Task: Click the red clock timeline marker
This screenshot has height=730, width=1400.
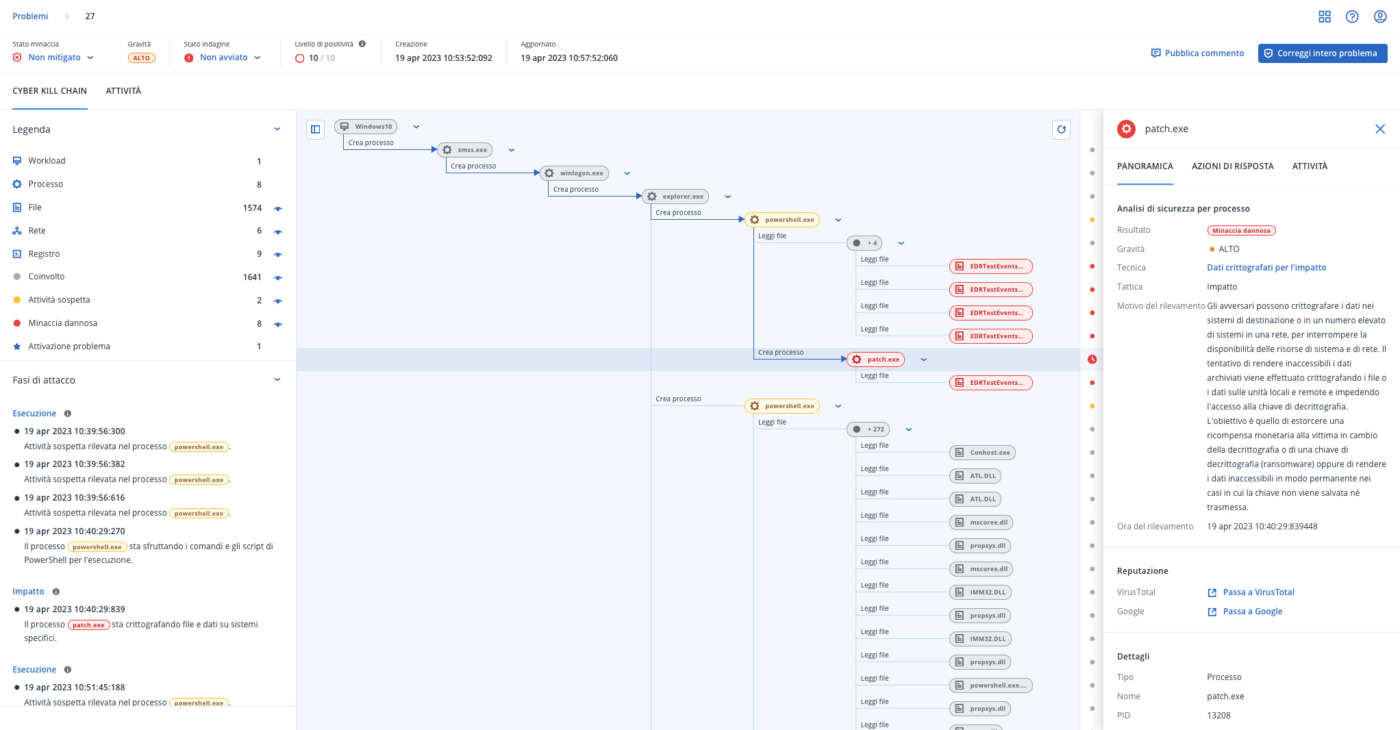Action: pos(1092,359)
